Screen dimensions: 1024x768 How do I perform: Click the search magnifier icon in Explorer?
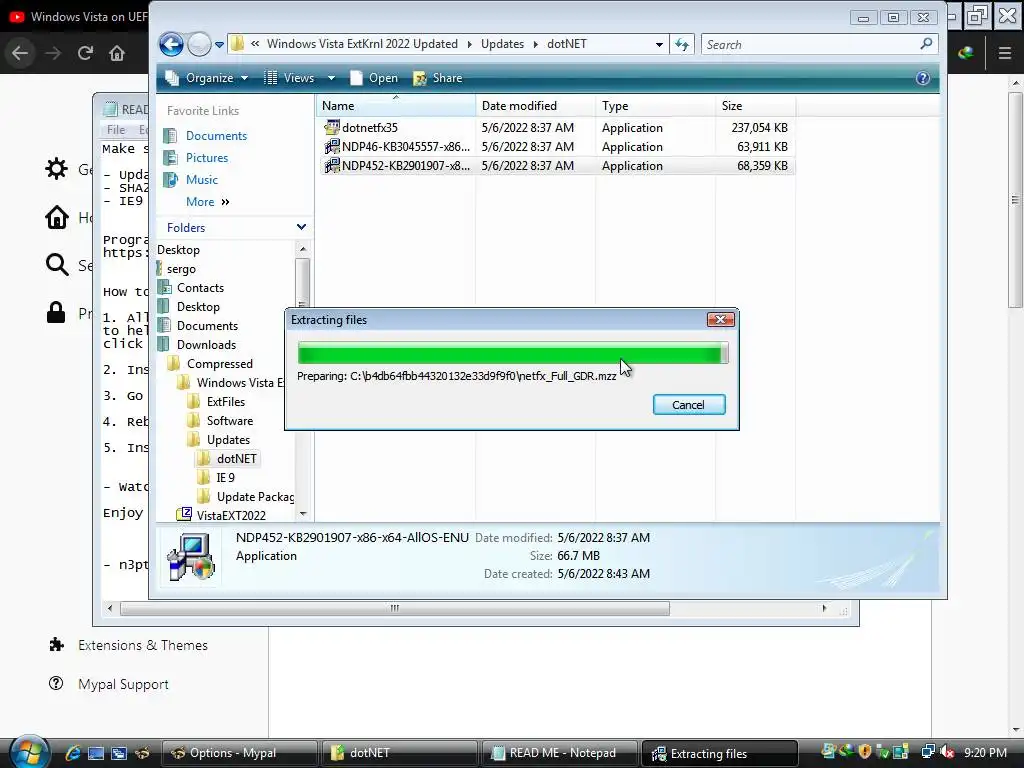coord(926,44)
